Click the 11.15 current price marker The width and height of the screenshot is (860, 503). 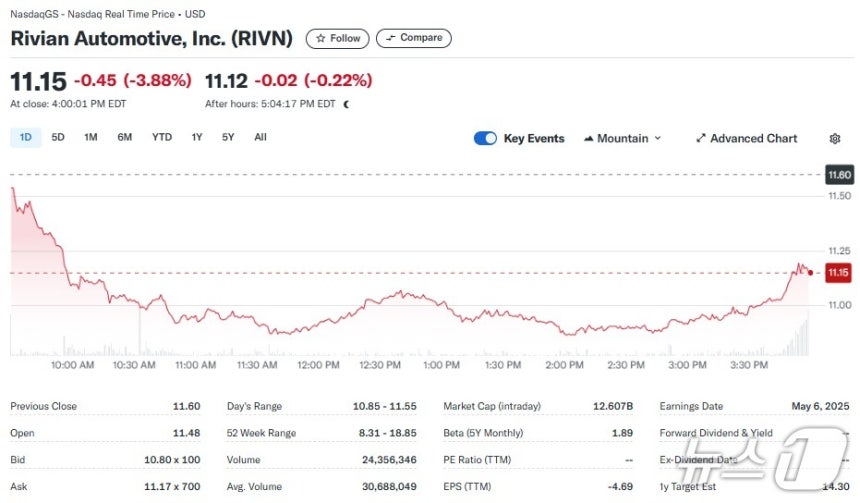(838, 273)
